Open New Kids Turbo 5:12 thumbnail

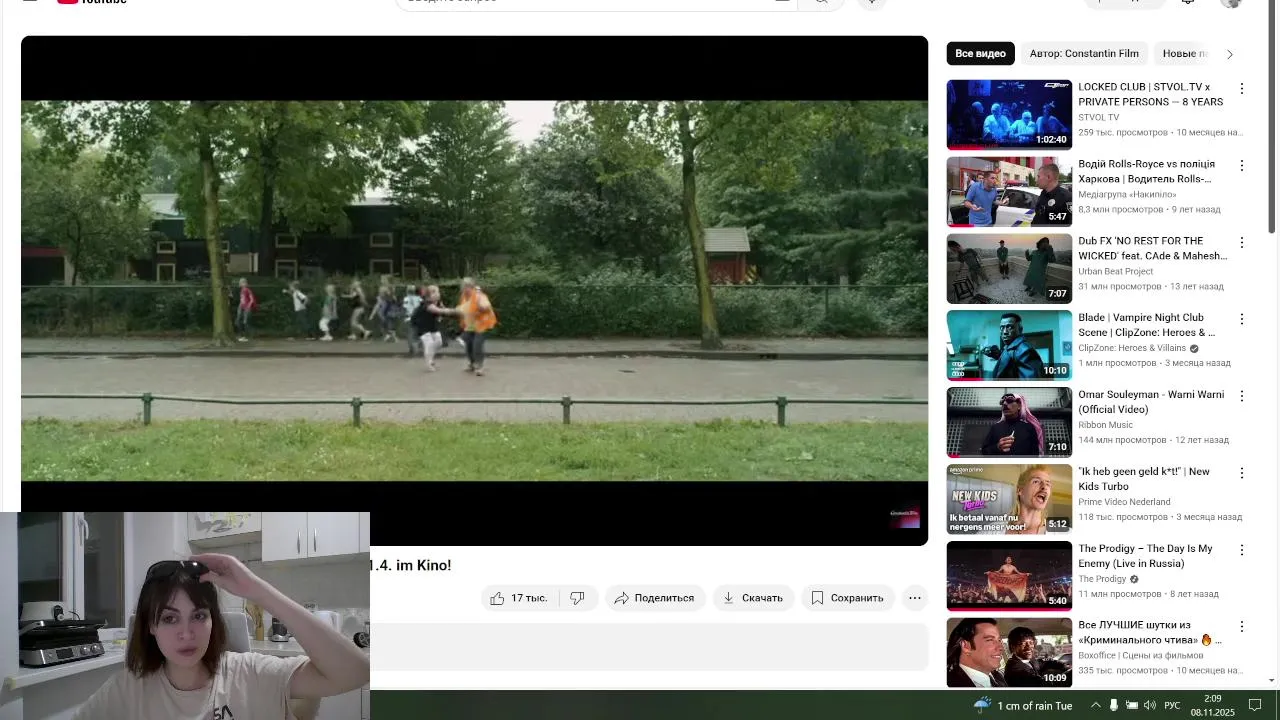pyautogui.click(x=1009, y=499)
